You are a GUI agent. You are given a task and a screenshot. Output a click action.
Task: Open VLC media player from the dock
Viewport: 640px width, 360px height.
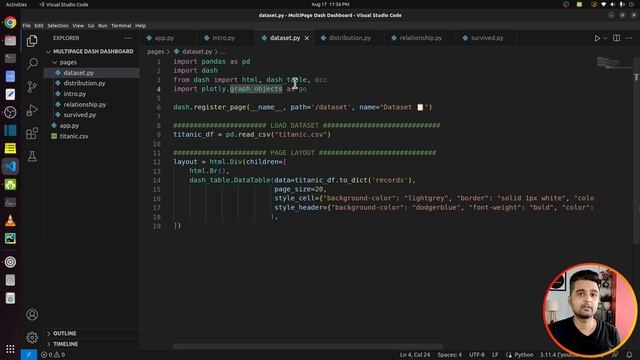[10, 220]
